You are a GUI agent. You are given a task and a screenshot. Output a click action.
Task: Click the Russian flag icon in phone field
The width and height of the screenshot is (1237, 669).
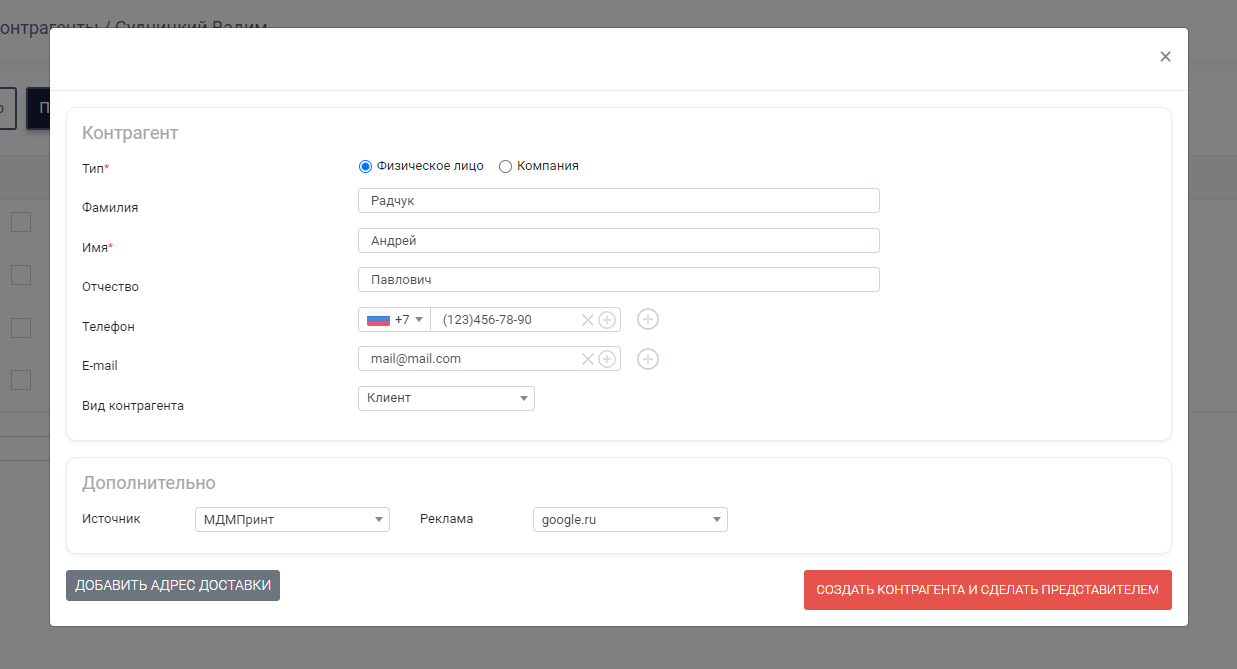pos(378,320)
